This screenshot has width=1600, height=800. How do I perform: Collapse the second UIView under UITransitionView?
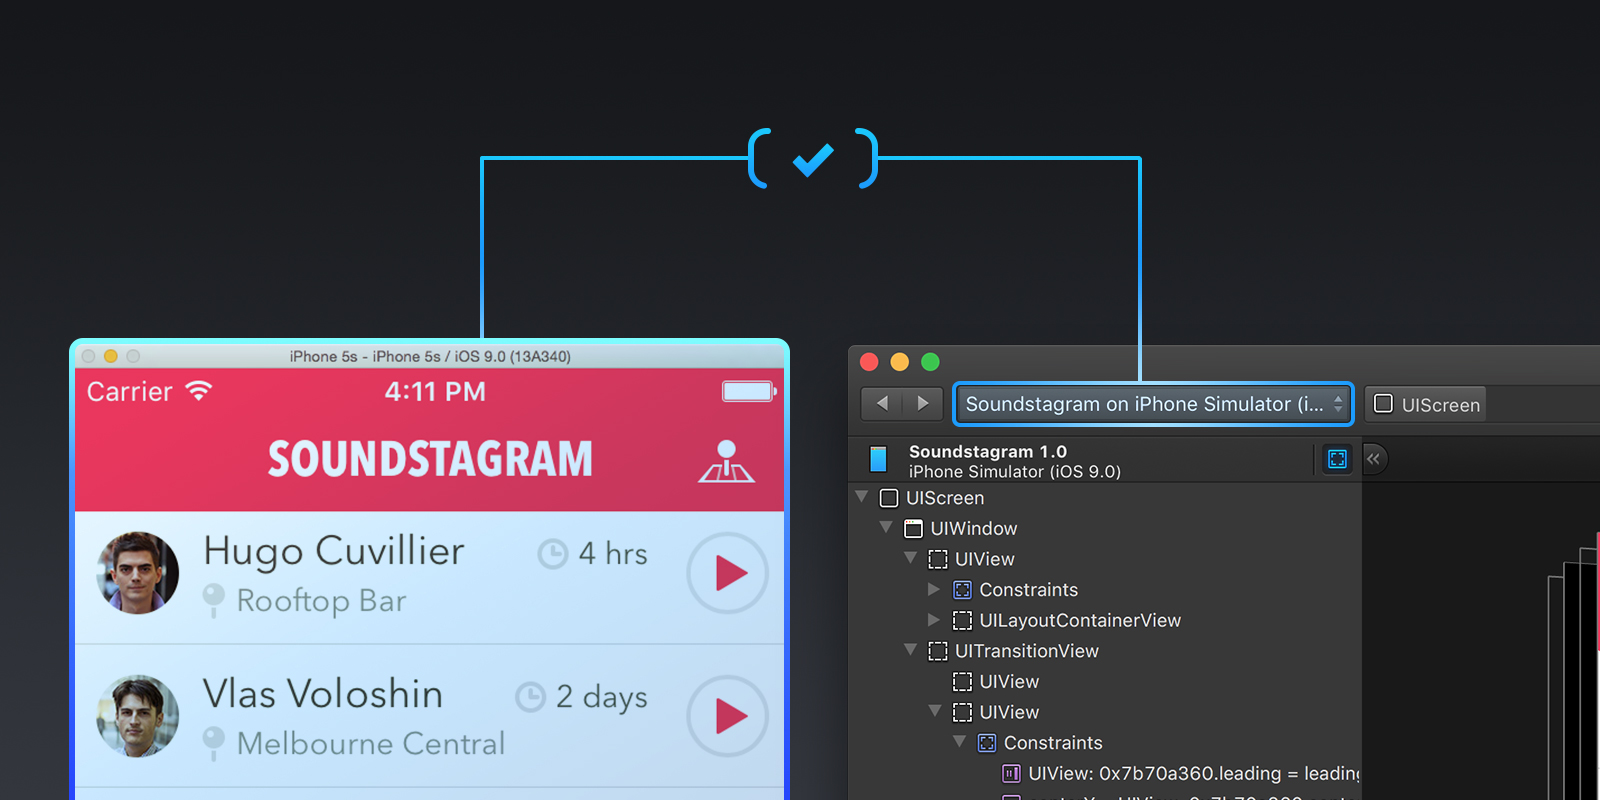(935, 711)
